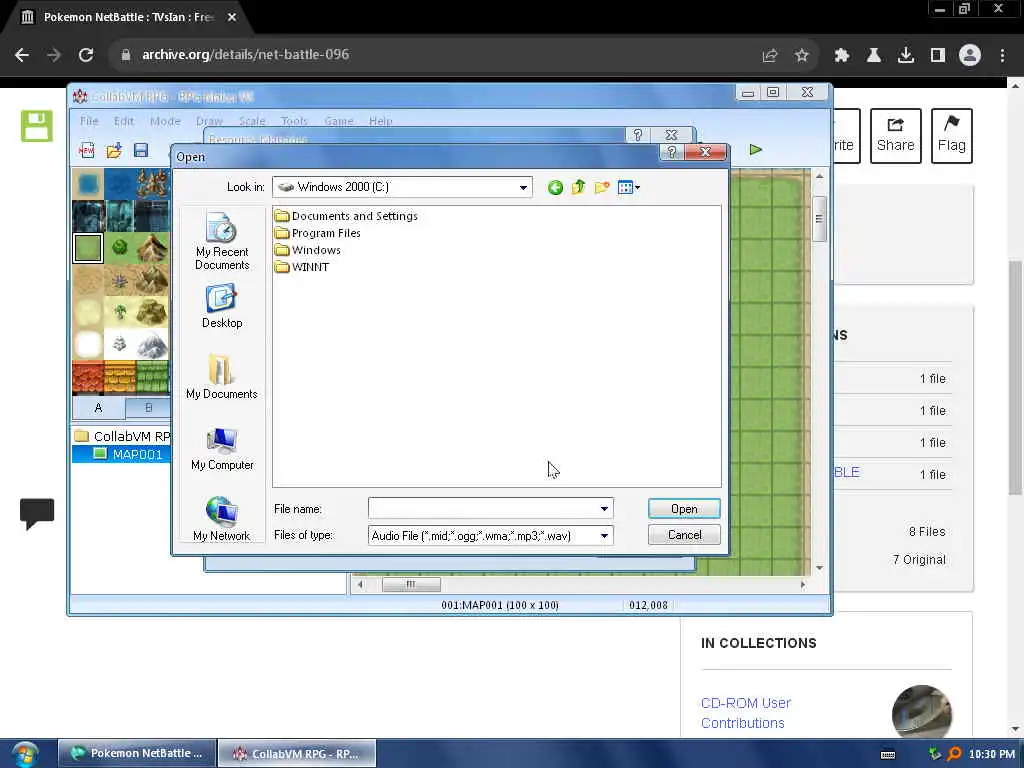This screenshot has height=768, width=1024.
Task: Click the Windows Start orb
Action: coord(24,754)
